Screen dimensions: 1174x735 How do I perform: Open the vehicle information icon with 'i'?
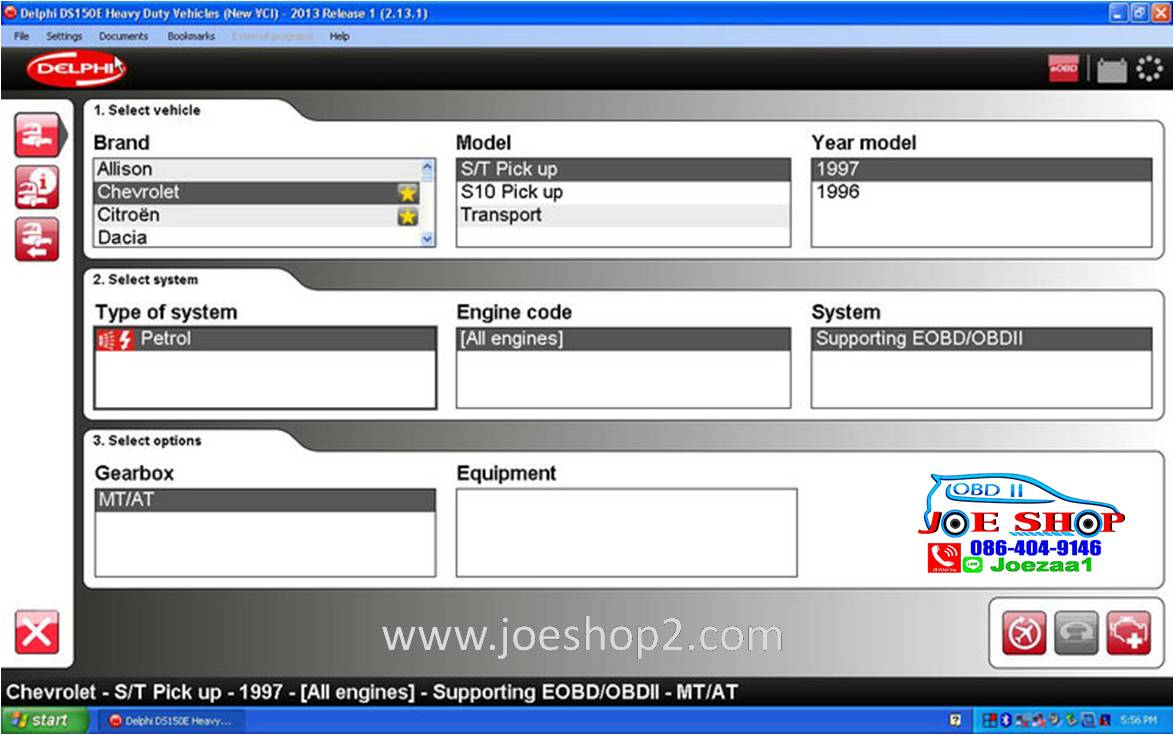tap(36, 187)
